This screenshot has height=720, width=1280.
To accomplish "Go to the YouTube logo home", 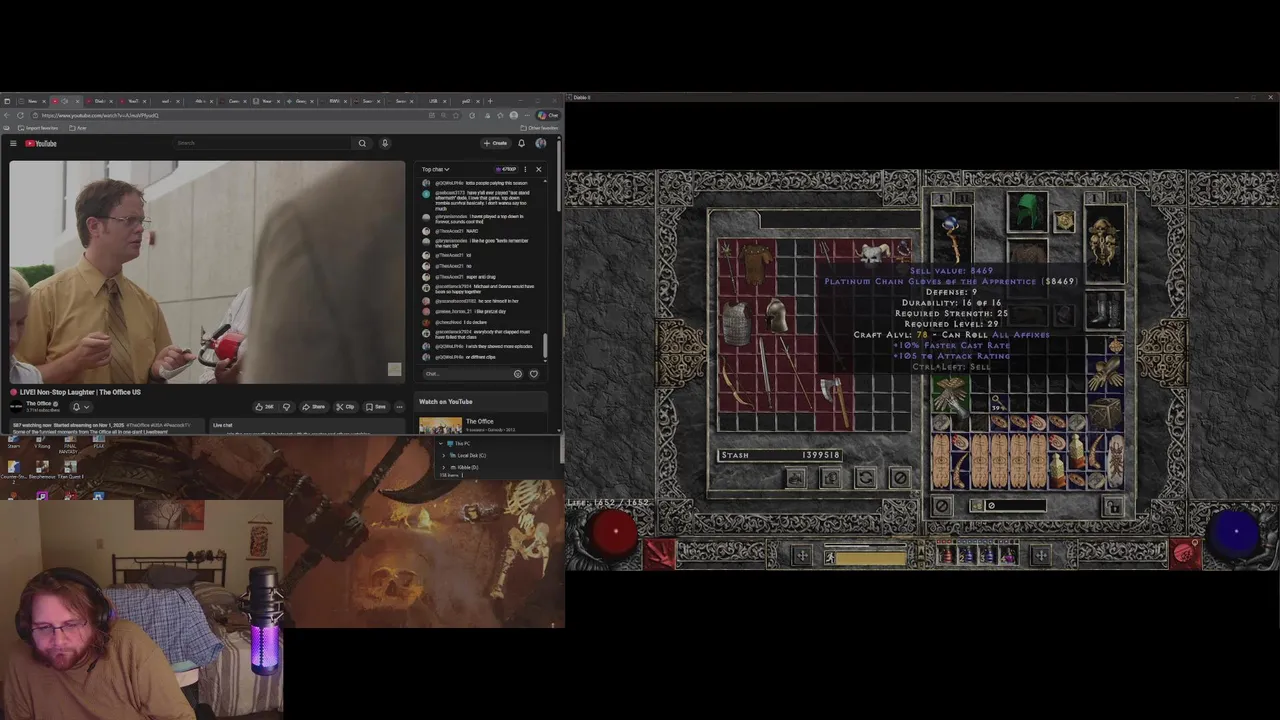I will 41,143.
